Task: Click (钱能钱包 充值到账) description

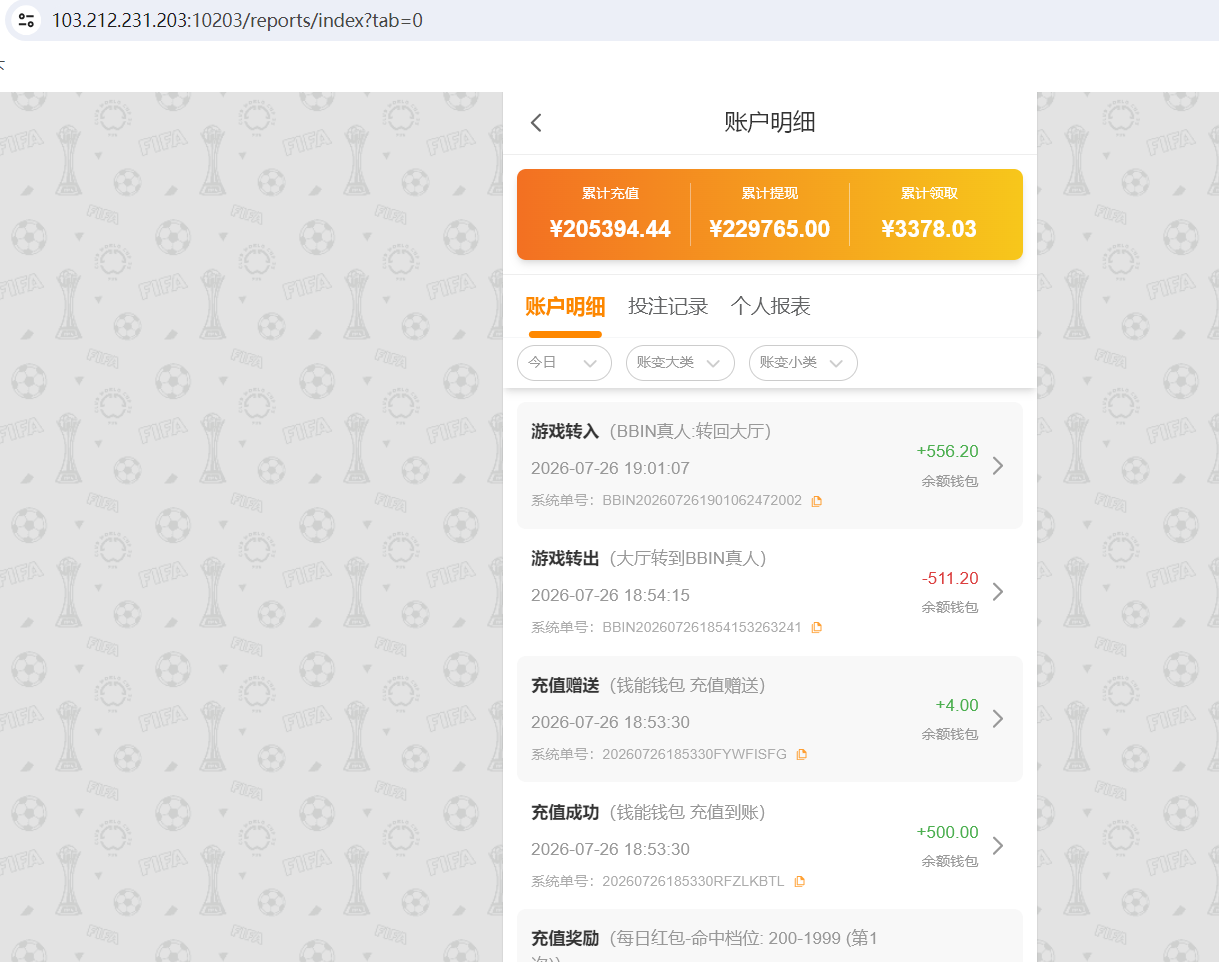Action: click(x=687, y=813)
